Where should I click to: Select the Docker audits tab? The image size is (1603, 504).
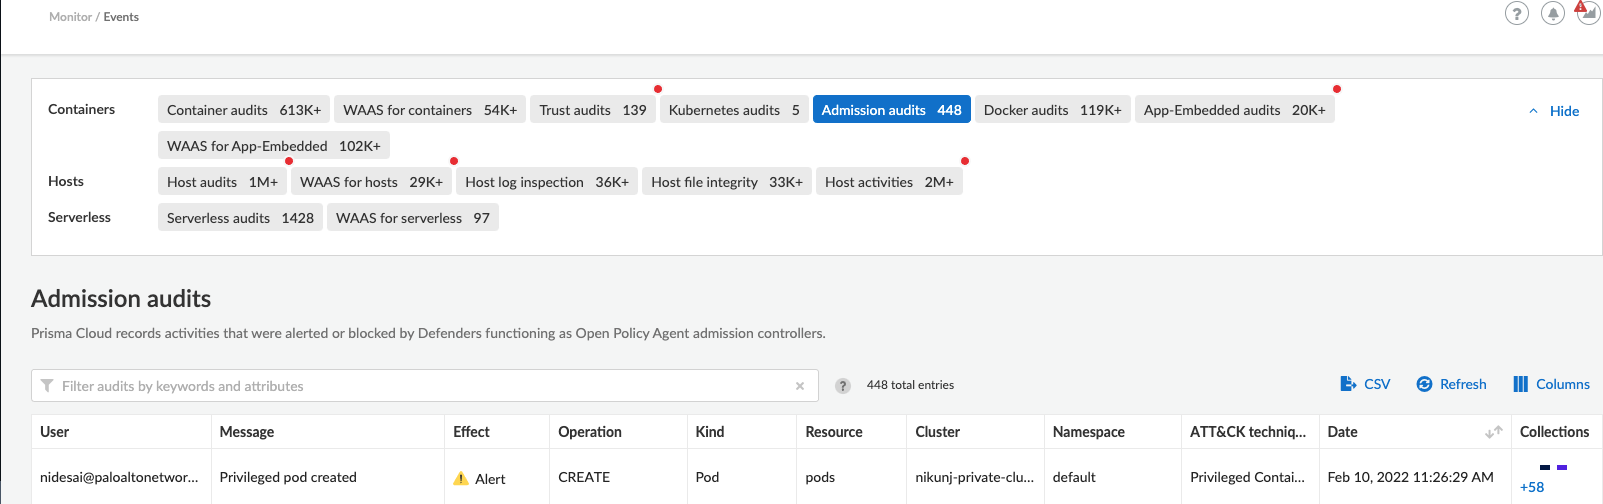pos(1052,110)
